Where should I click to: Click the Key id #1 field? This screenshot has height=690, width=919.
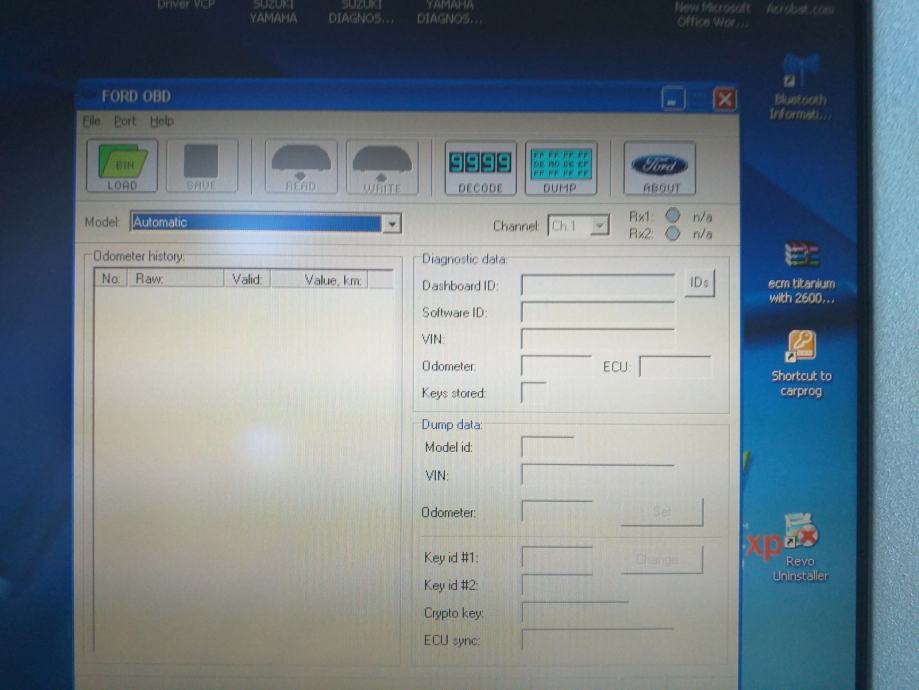point(557,558)
